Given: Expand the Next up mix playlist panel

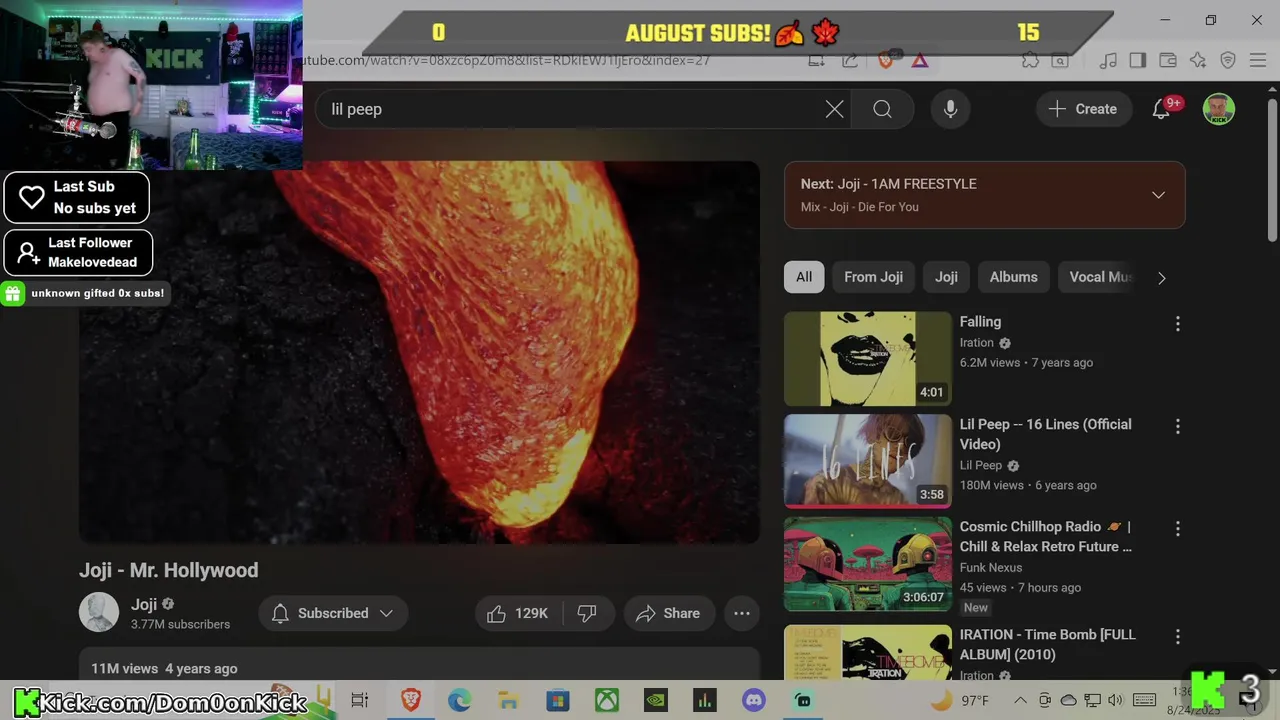Looking at the screenshot, I should pos(1158,195).
